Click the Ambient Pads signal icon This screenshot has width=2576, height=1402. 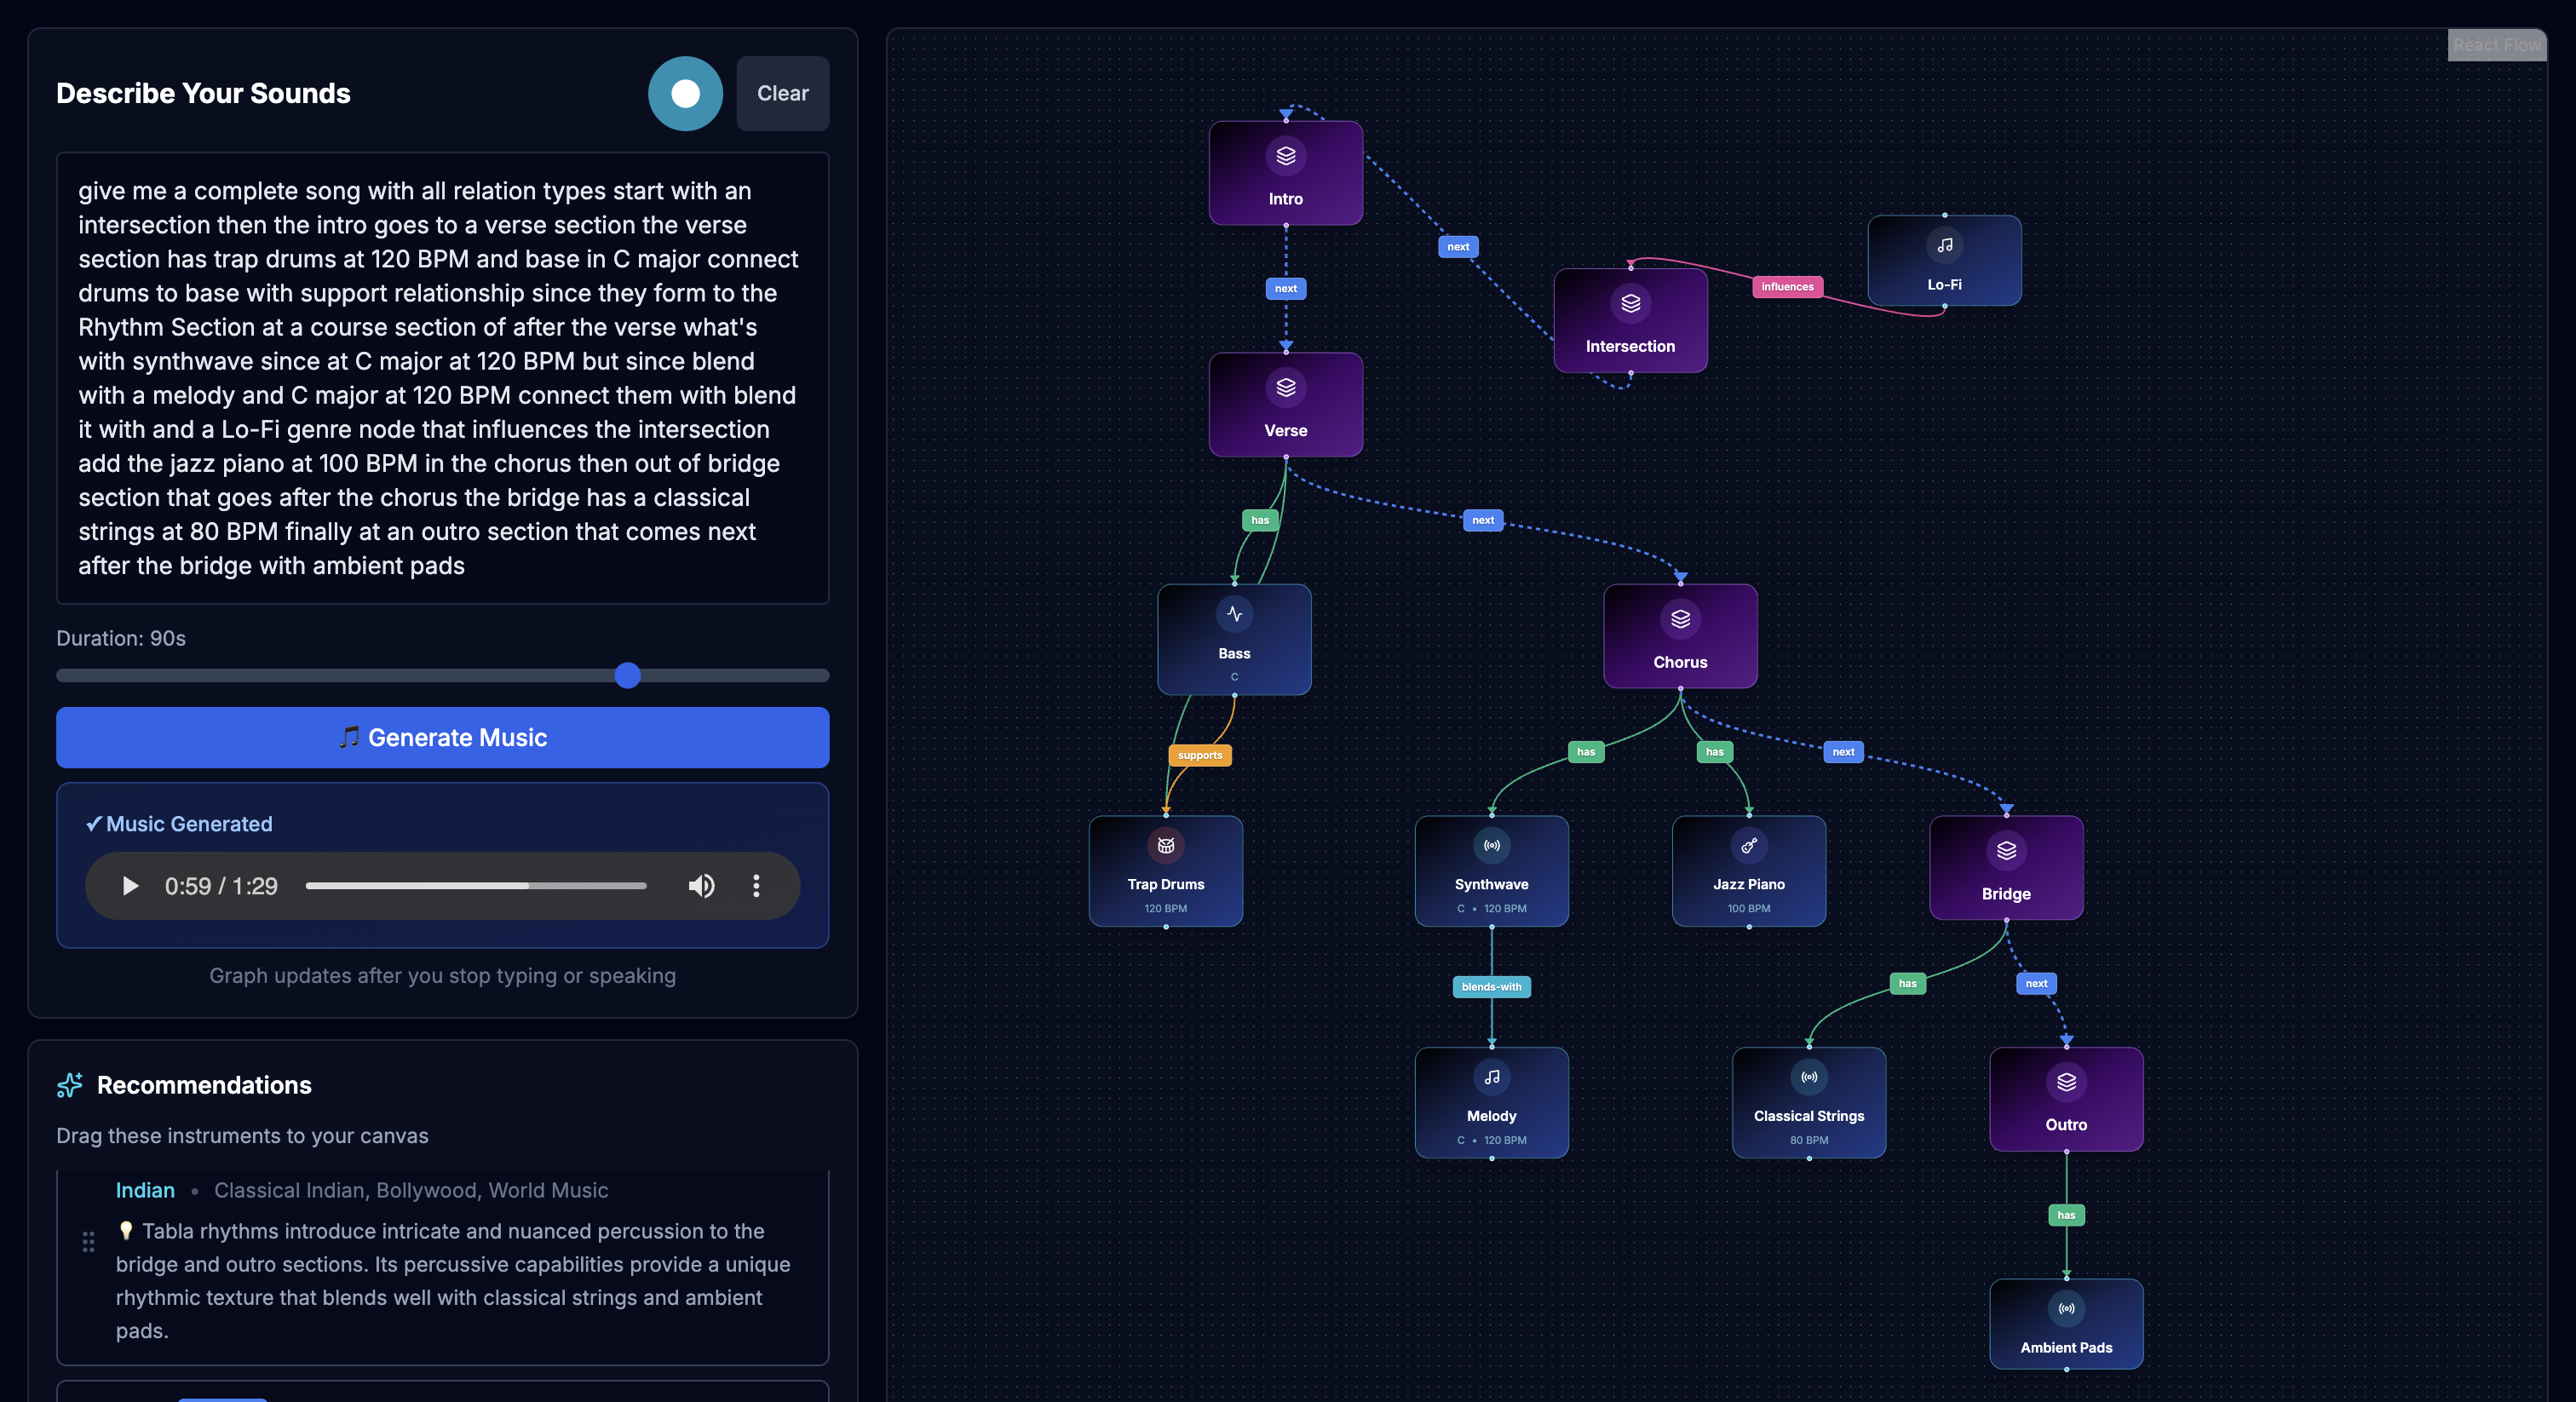[x=2065, y=1309]
